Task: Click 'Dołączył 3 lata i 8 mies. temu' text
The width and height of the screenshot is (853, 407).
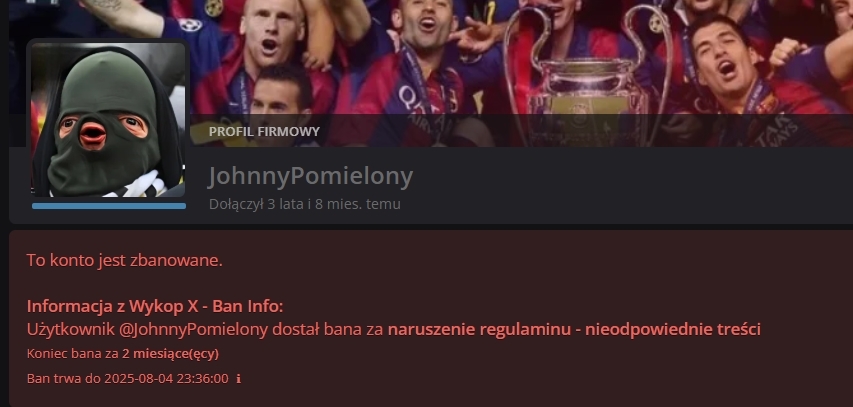Action: 305,205
